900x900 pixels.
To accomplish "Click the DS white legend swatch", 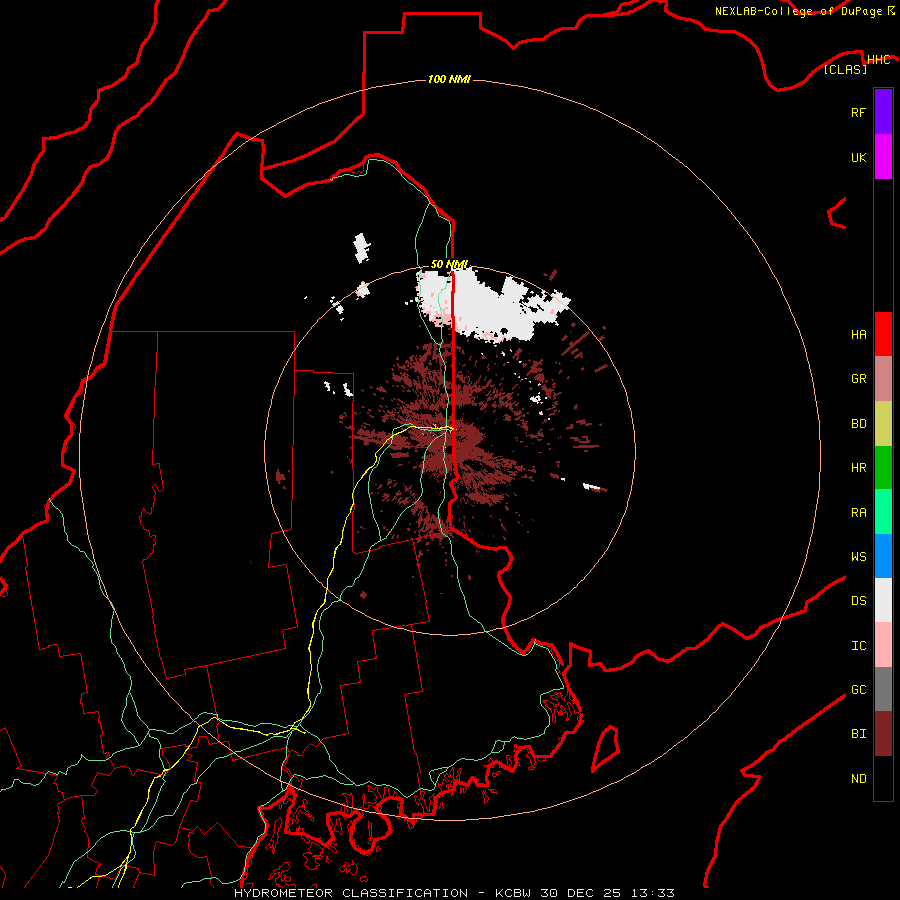I will pos(883,600).
